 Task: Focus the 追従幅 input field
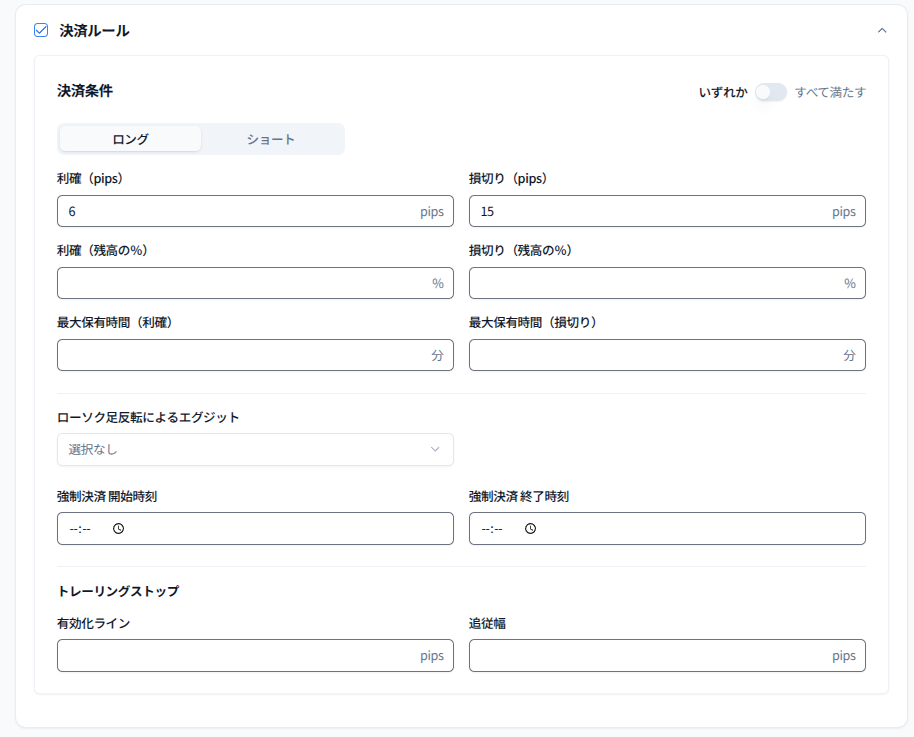(647, 656)
